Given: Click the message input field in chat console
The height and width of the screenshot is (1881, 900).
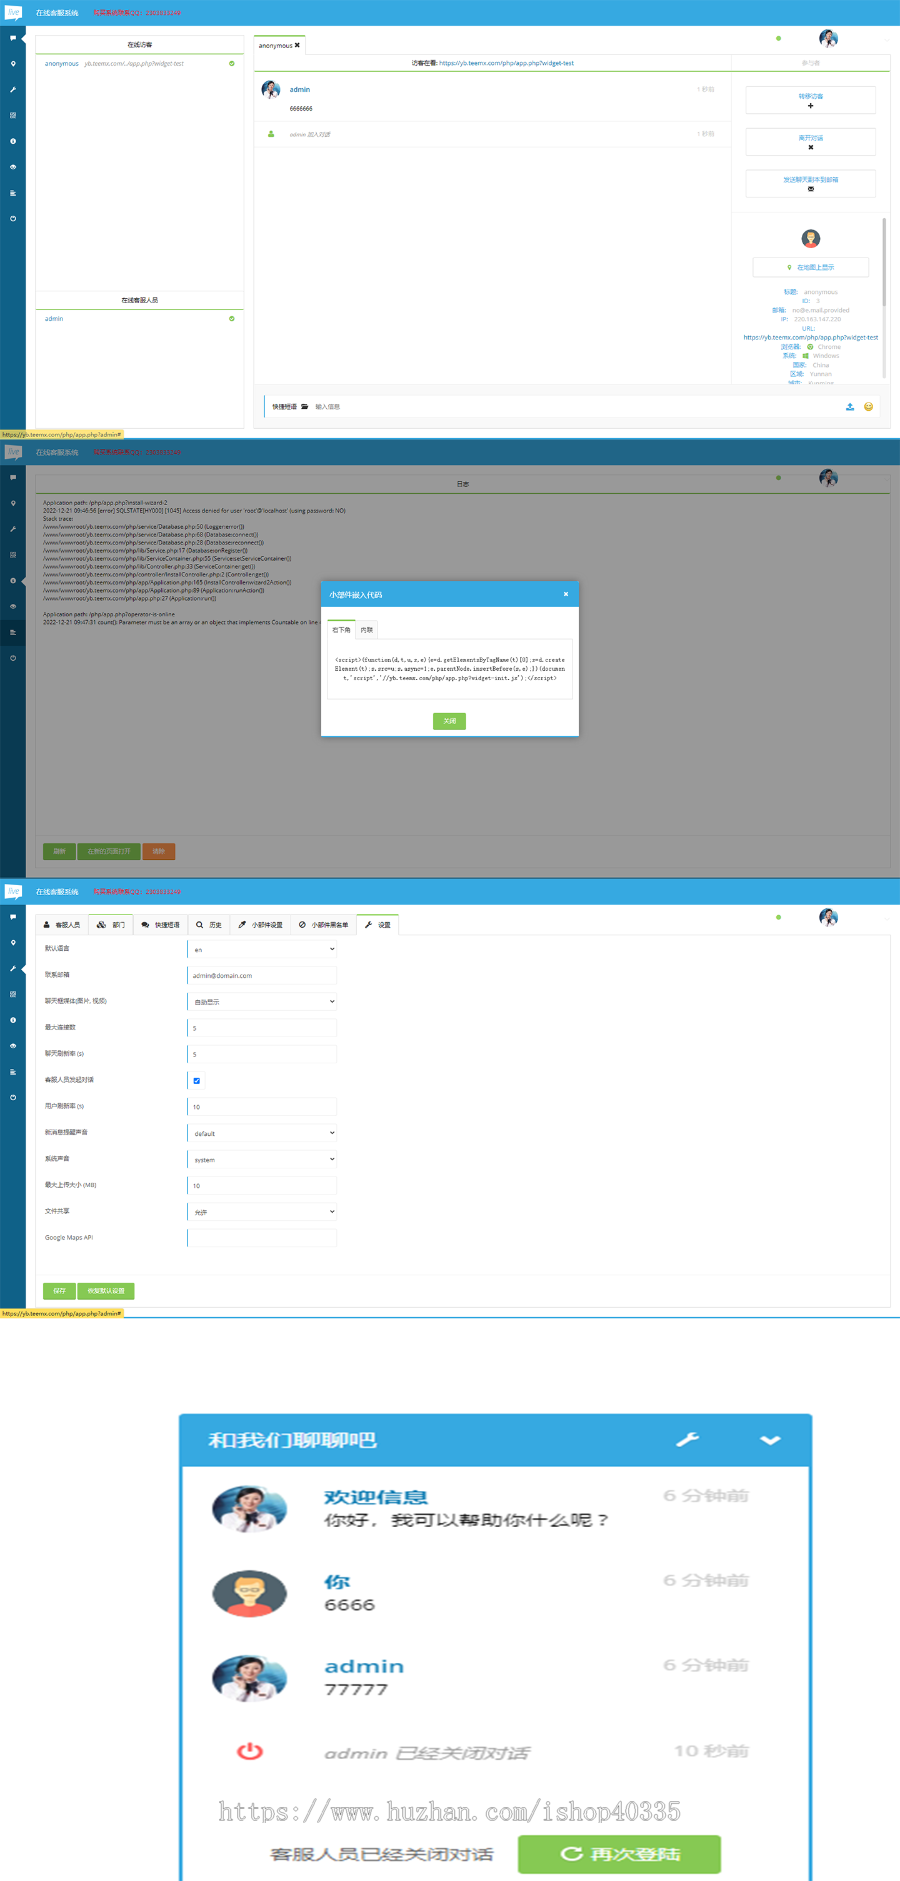Looking at the screenshot, I should (575, 407).
